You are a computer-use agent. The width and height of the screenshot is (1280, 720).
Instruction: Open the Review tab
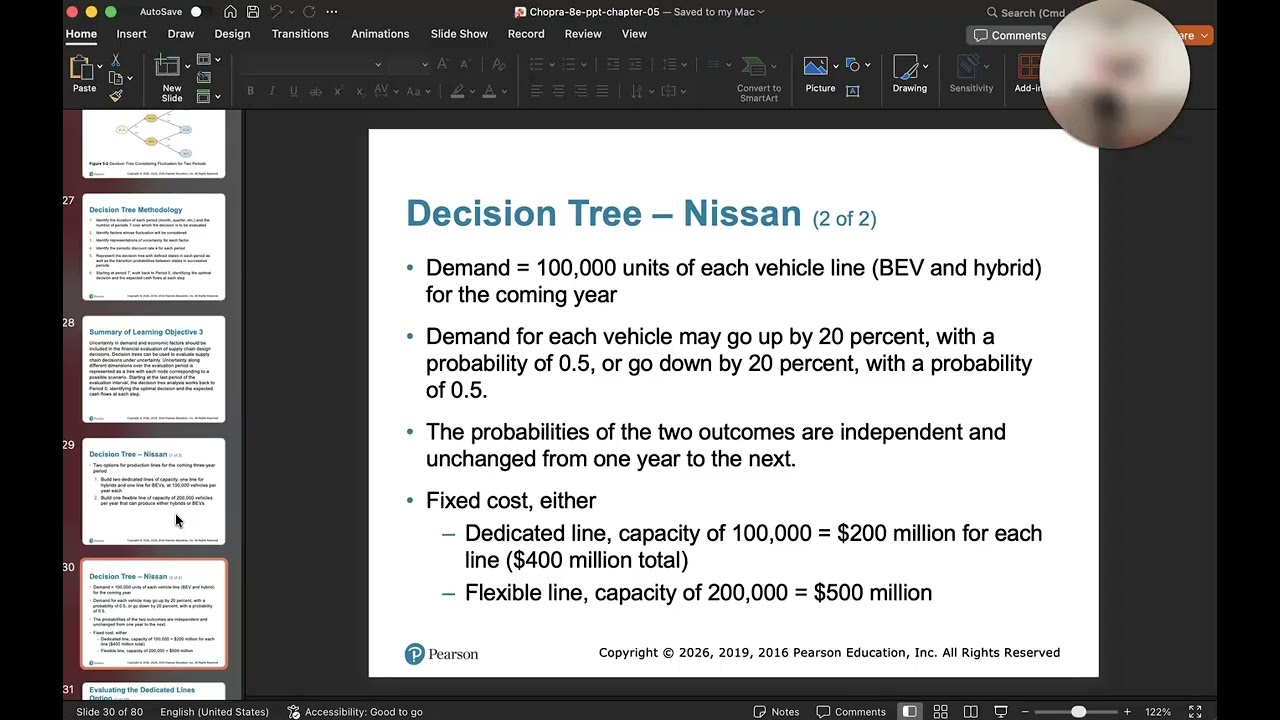583,34
